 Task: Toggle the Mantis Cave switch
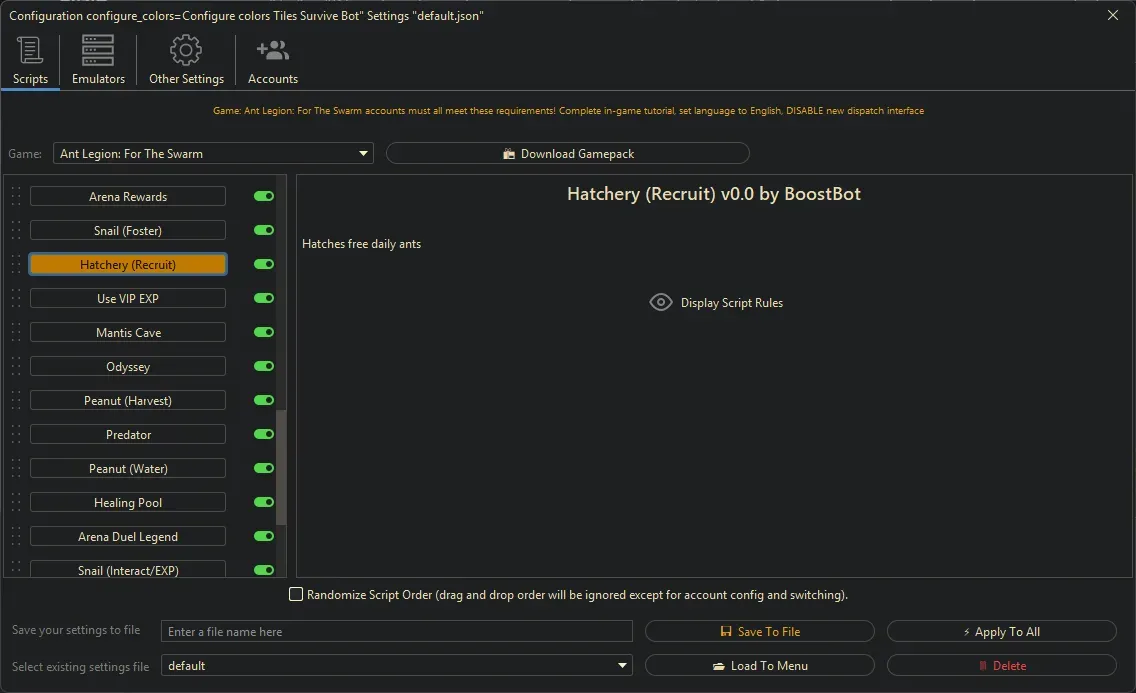[264, 332]
